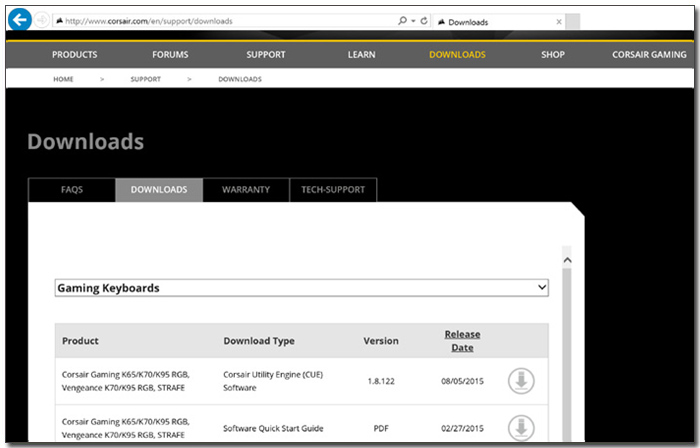700x448 pixels.
Task: Expand the Gaming Keyboards category dropdown
Action: (x=302, y=288)
